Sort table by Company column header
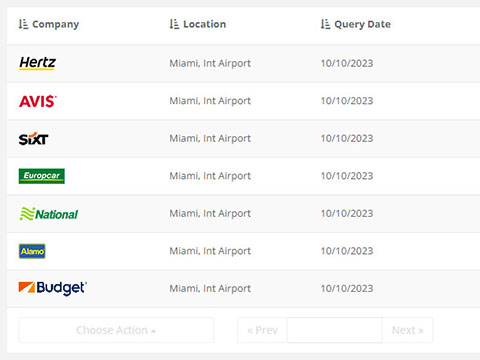 (55, 24)
